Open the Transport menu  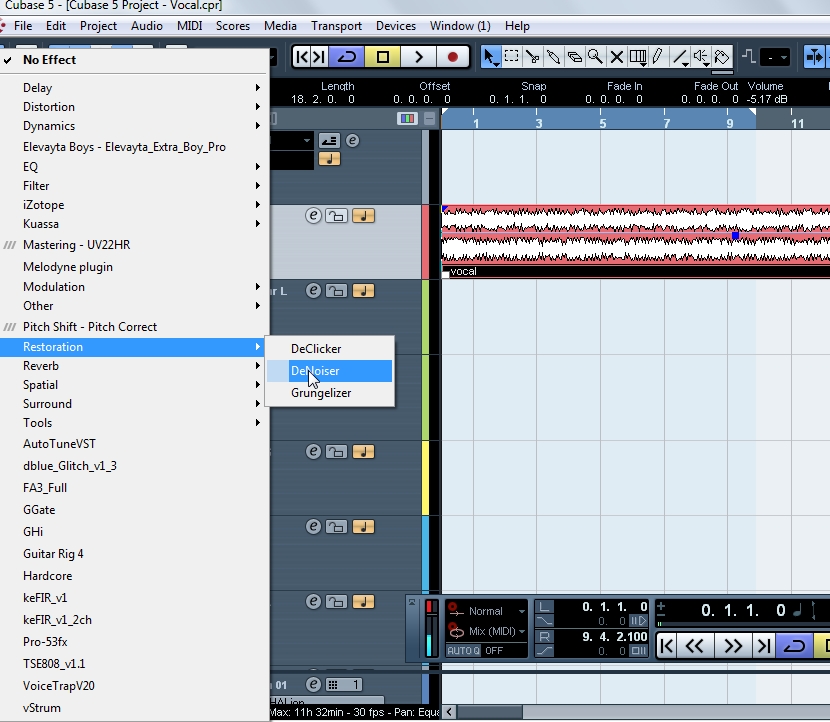[337, 25]
